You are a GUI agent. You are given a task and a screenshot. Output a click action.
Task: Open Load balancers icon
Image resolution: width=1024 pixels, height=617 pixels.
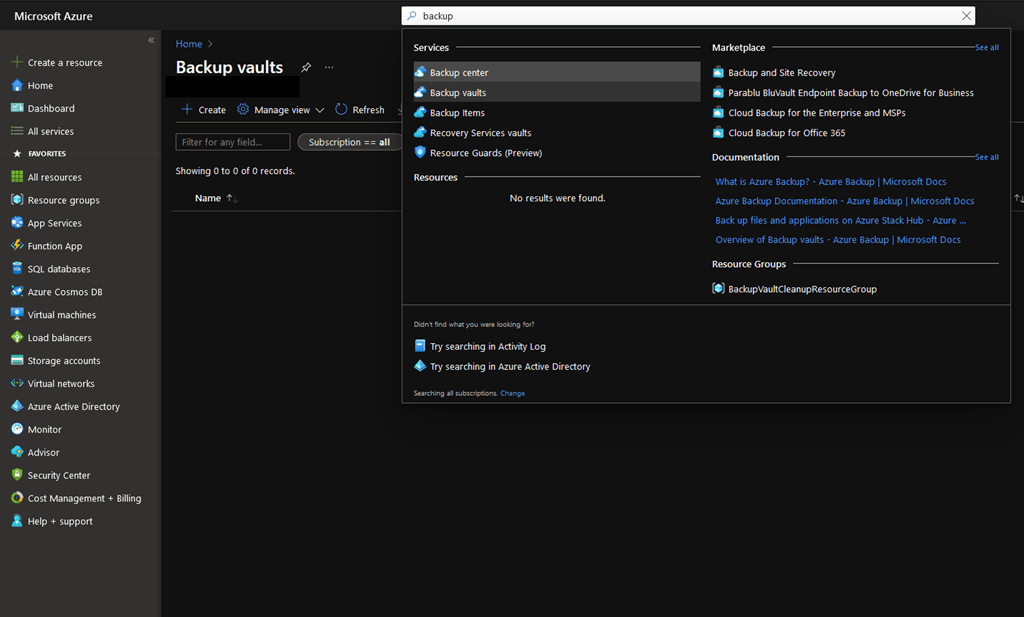pyautogui.click(x=17, y=337)
